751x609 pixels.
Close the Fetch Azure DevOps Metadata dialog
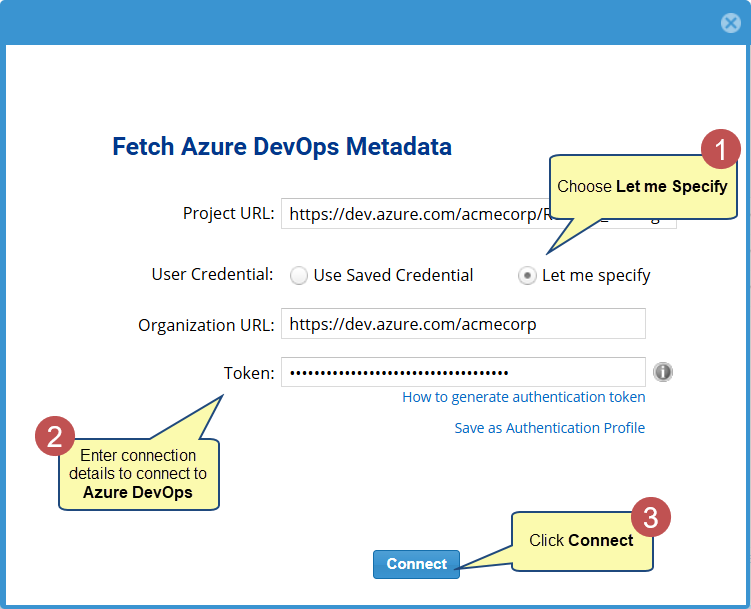[731, 23]
